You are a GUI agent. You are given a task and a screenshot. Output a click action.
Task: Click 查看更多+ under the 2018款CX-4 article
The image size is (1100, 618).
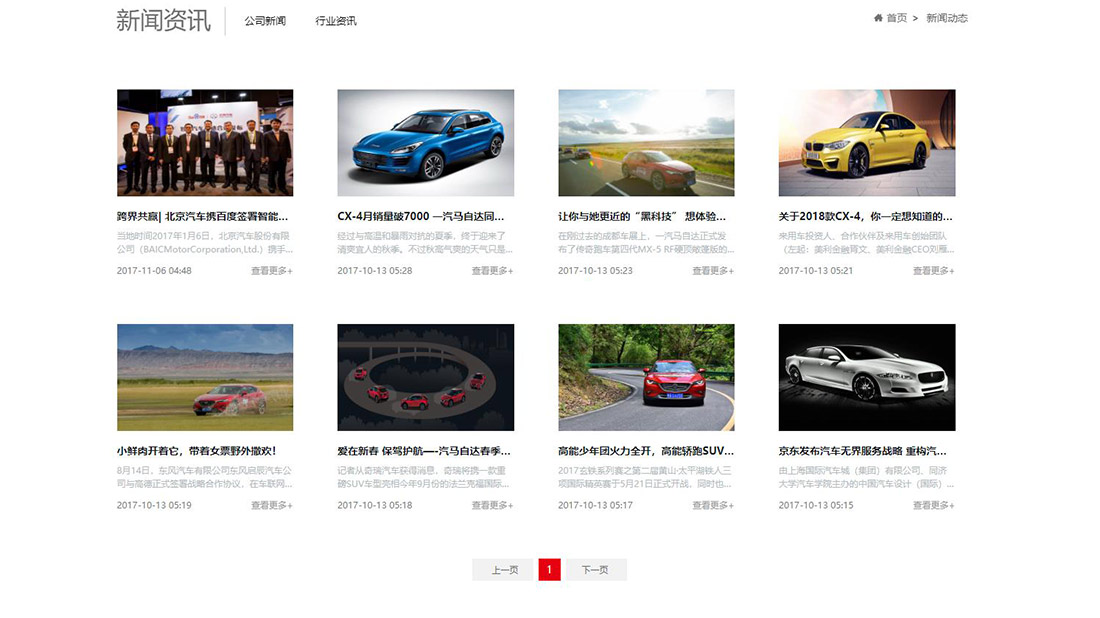[933, 271]
